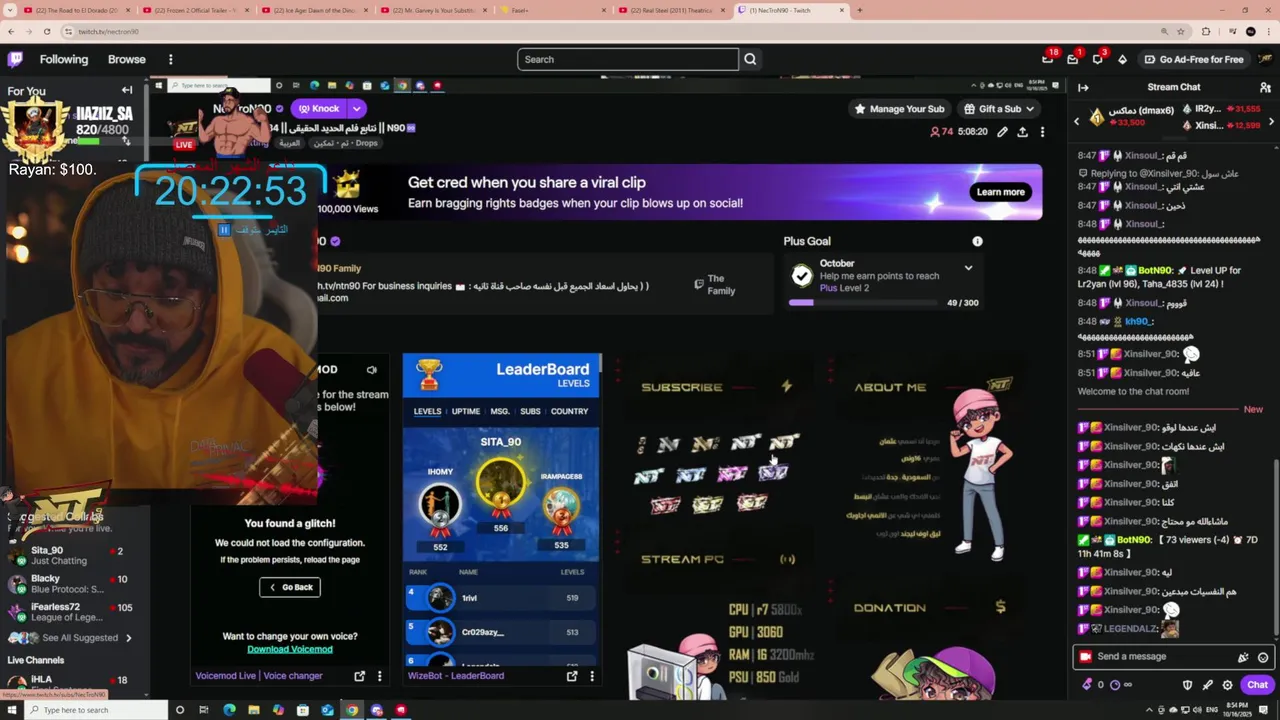Select the LEVELS leaderboard tab
Screen dimensions: 1280x720
pos(427,411)
